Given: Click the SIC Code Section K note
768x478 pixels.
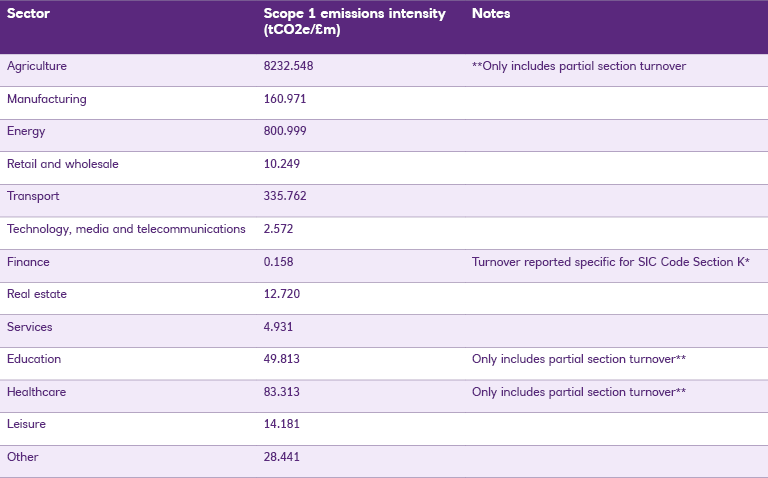Looking at the screenshot, I should [611, 262].
